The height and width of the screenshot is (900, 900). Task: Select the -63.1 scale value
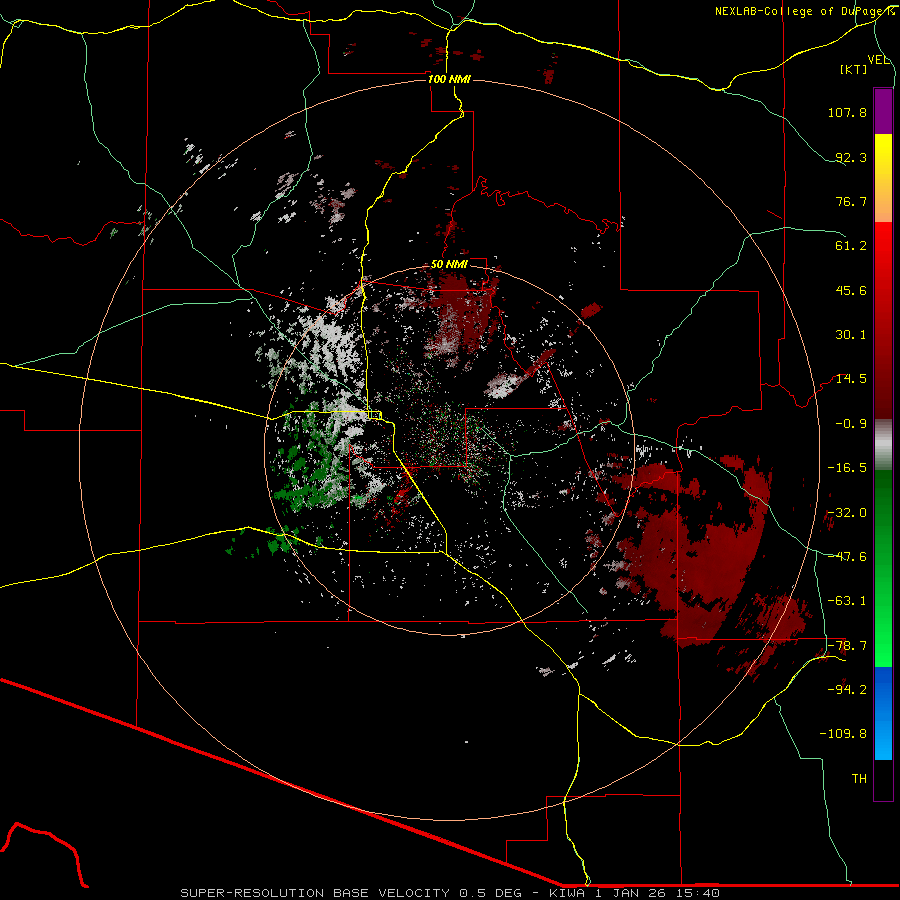pos(847,601)
